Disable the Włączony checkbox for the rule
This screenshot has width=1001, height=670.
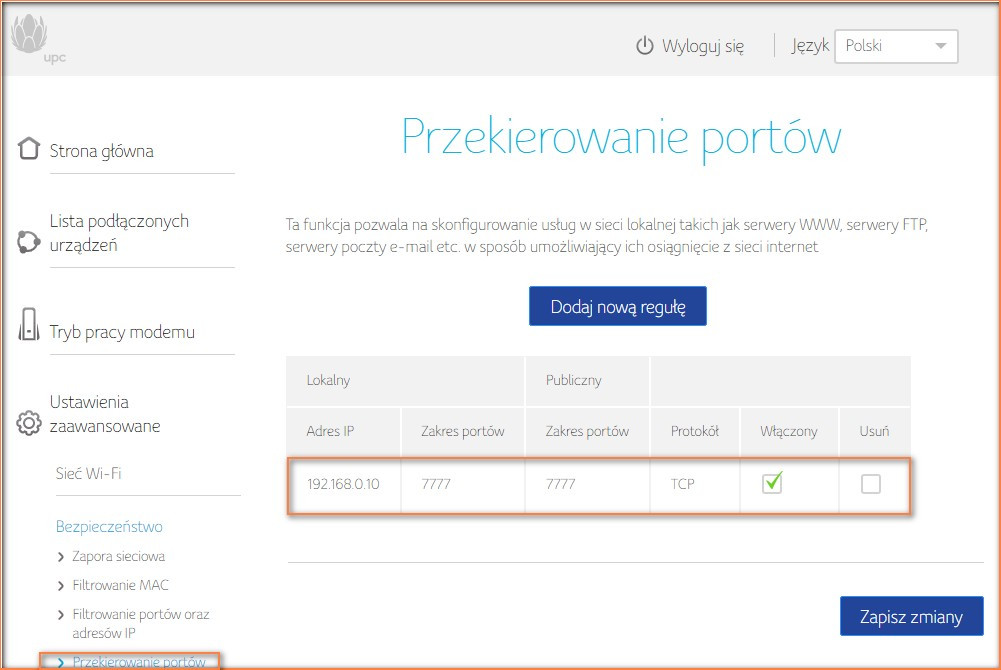774,483
